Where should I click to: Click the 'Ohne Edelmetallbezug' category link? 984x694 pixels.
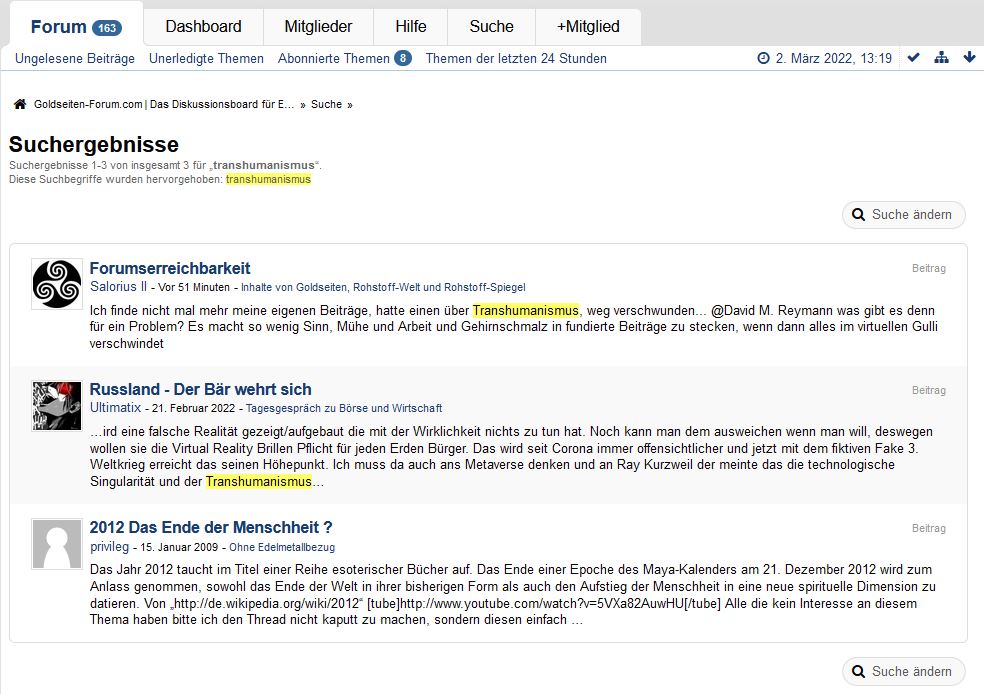point(282,547)
